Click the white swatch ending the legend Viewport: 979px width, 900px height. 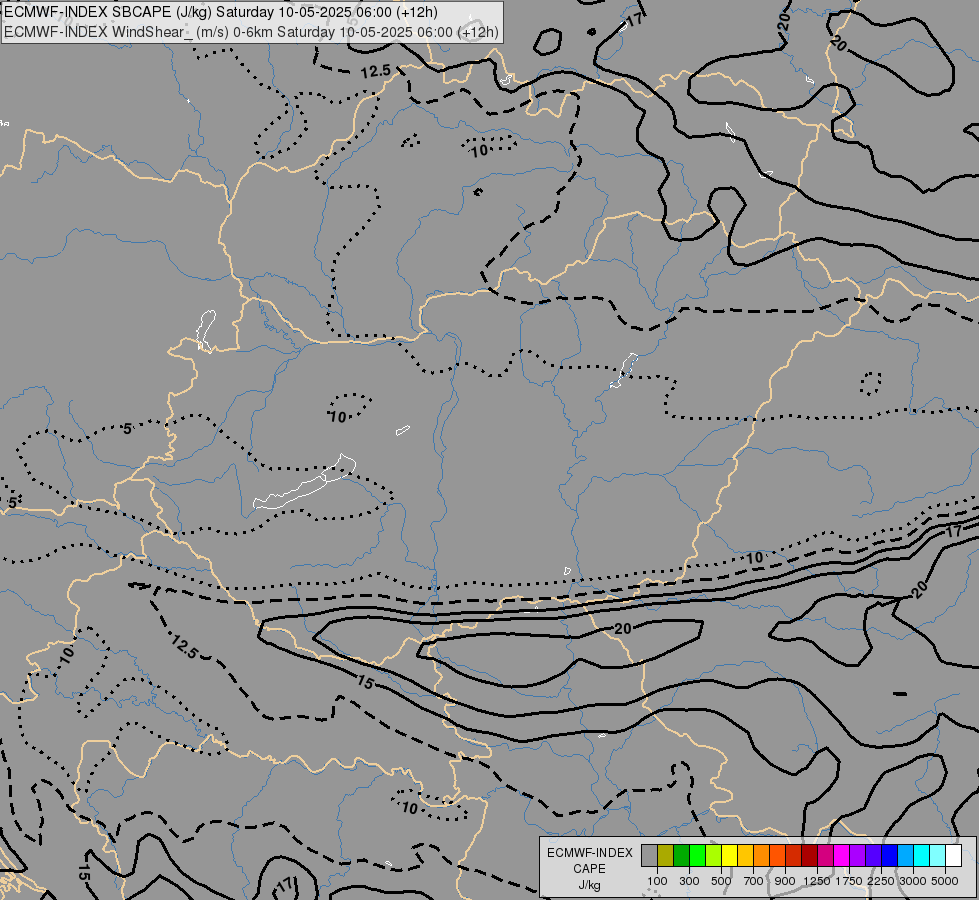[x=953, y=855]
